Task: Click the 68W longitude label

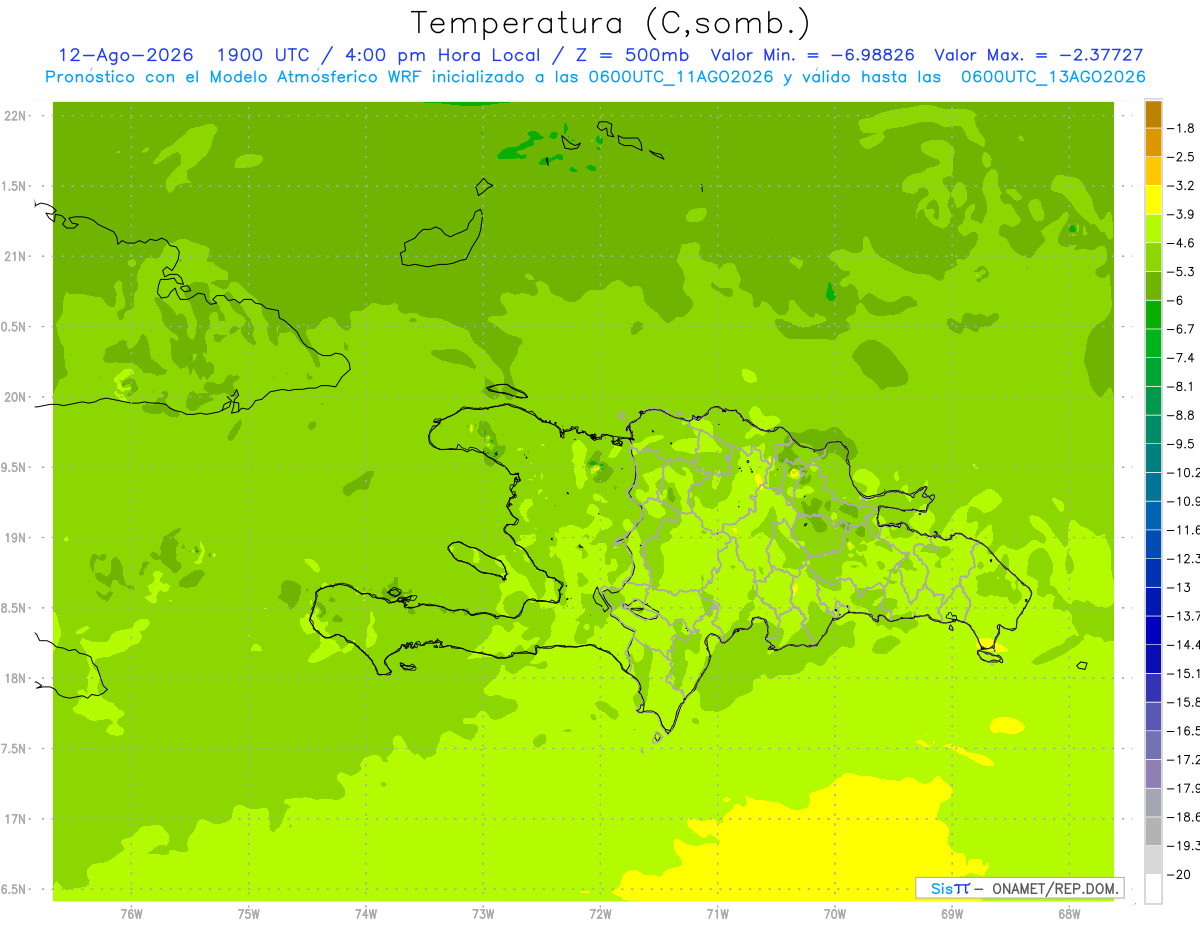Action: pos(1069,914)
